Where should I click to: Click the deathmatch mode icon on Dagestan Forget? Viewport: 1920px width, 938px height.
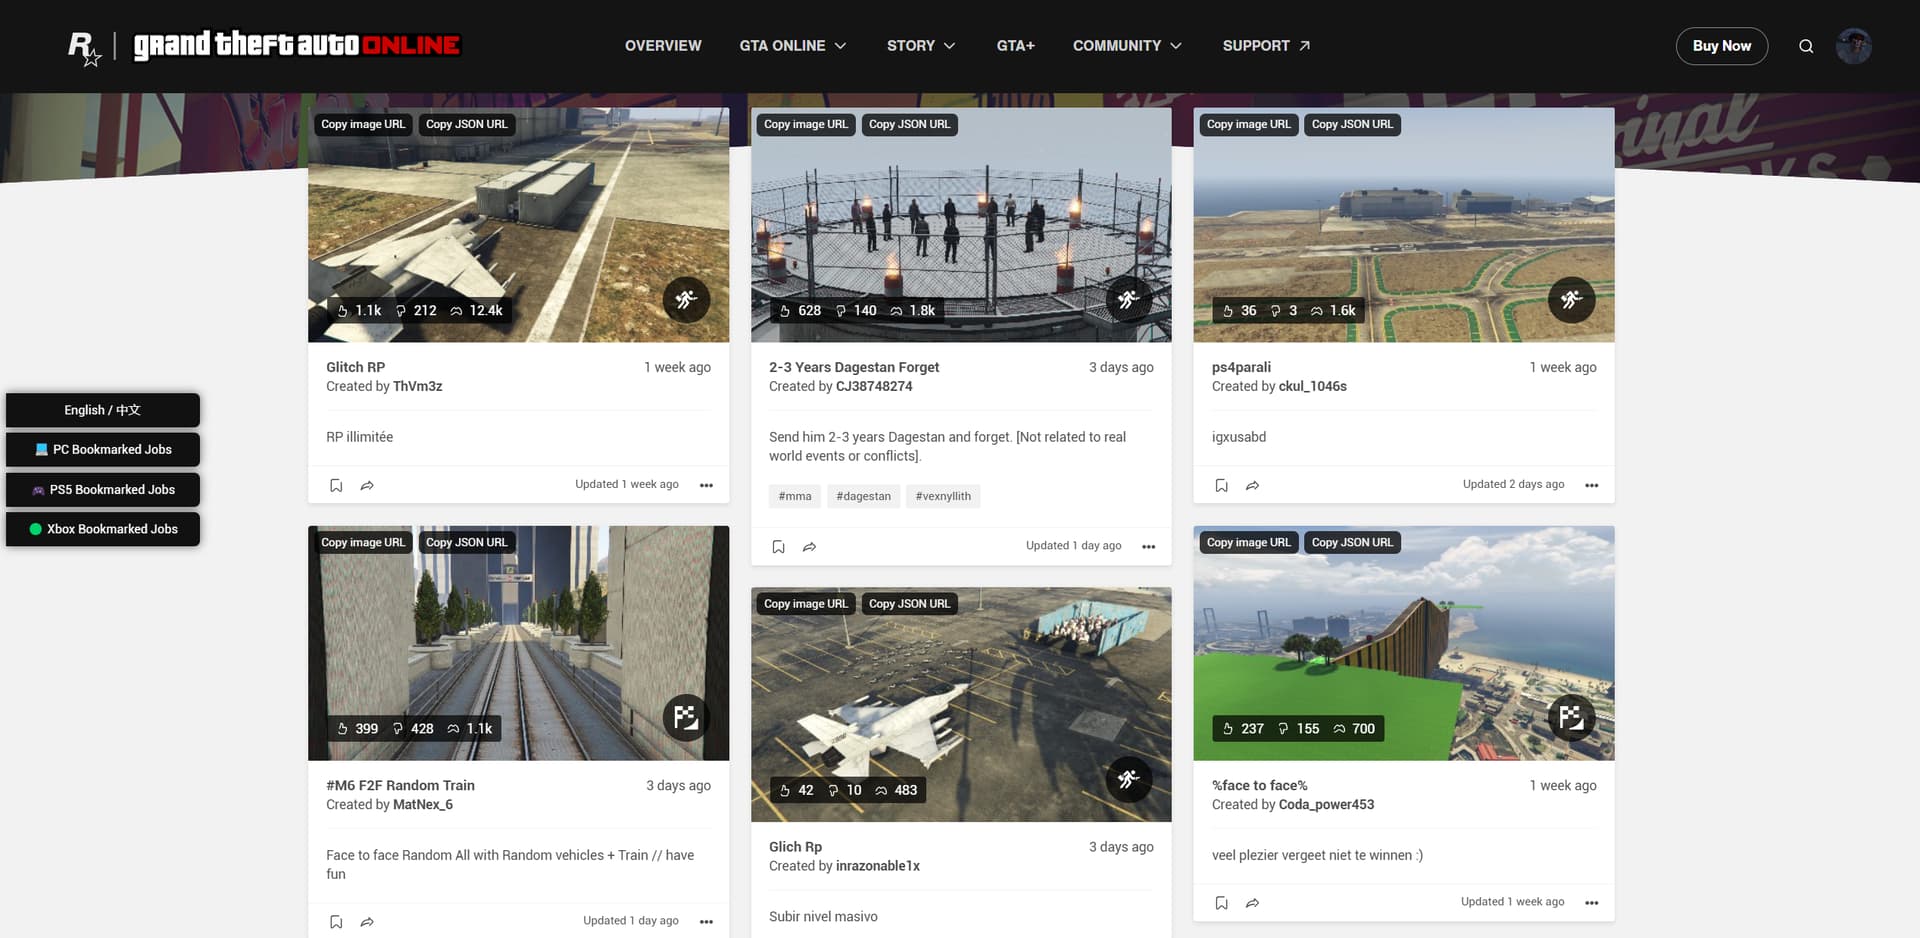click(x=1129, y=299)
